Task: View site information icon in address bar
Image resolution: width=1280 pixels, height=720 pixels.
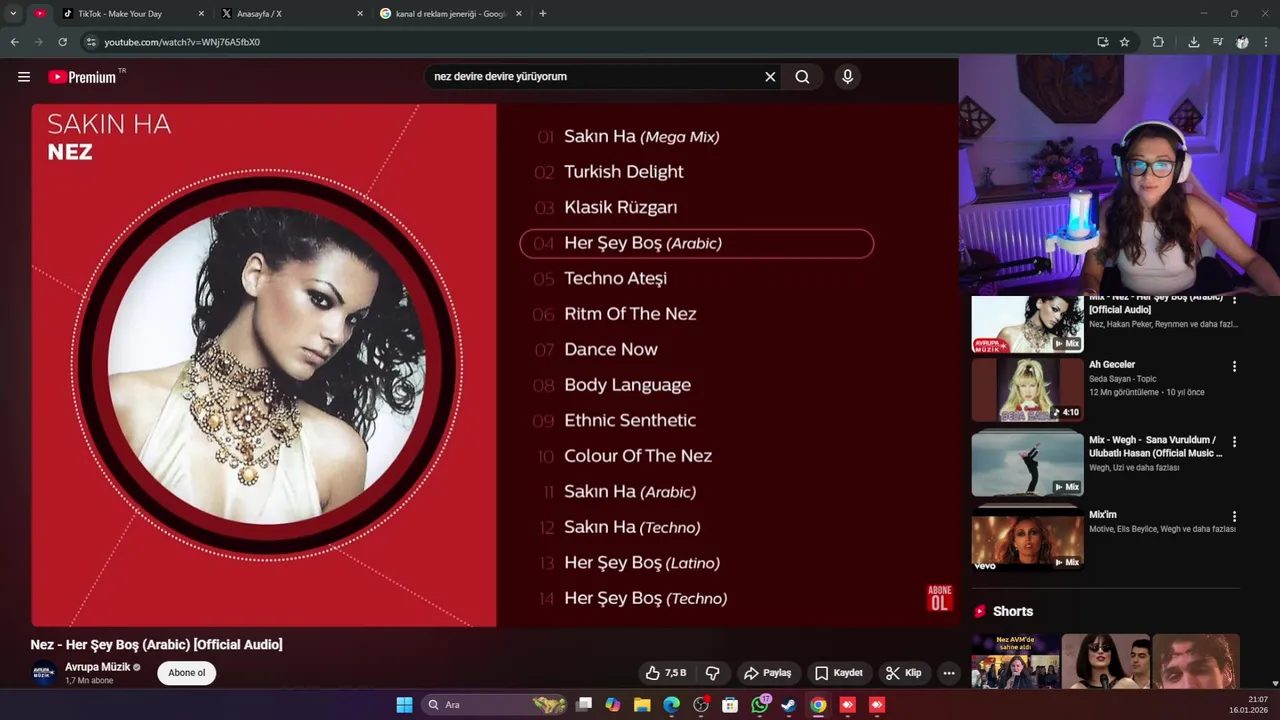Action: (90, 42)
